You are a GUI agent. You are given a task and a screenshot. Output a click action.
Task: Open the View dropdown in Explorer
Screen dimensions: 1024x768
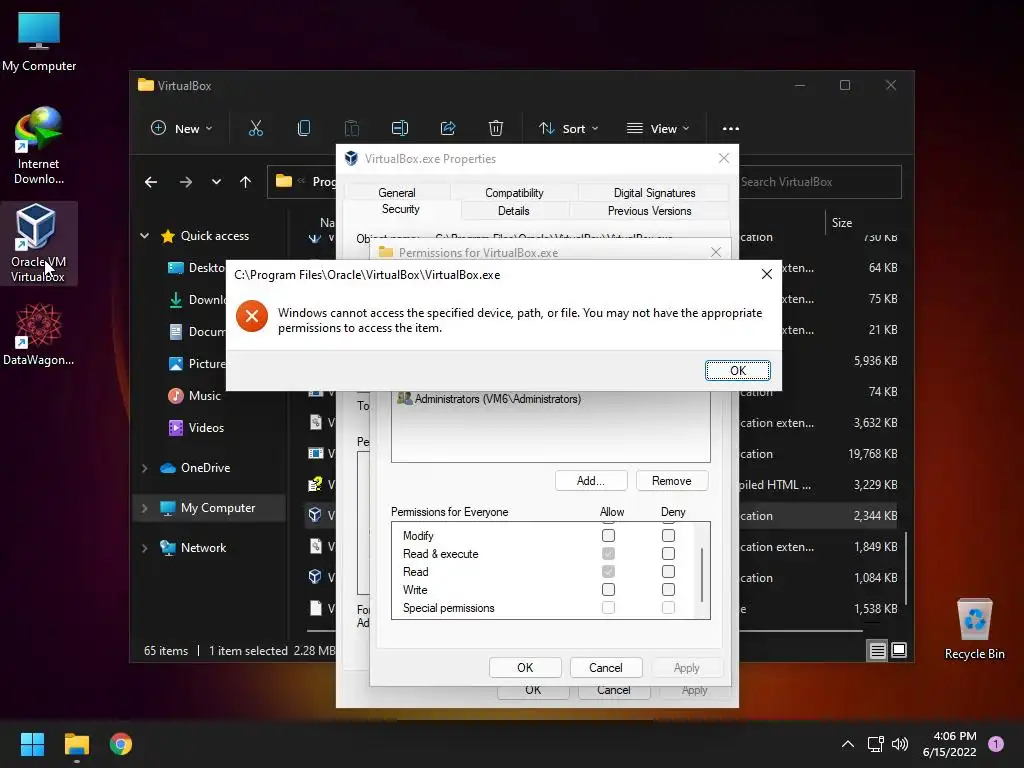(x=658, y=128)
